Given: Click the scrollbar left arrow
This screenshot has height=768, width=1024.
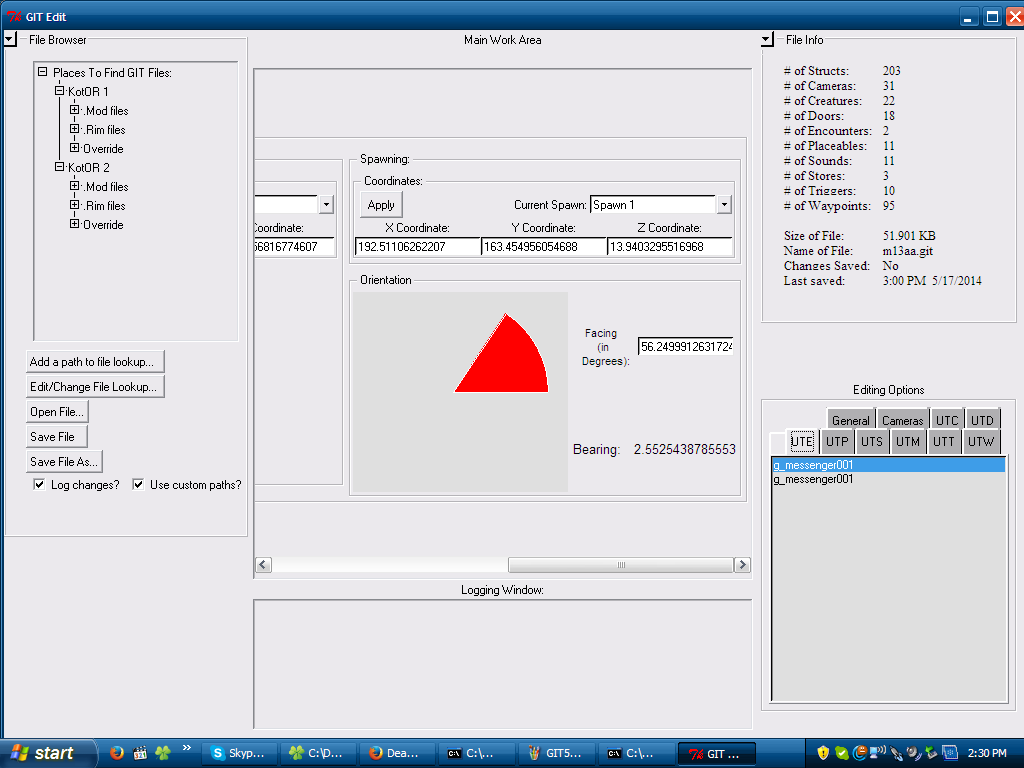Looking at the screenshot, I should (263, 565).
